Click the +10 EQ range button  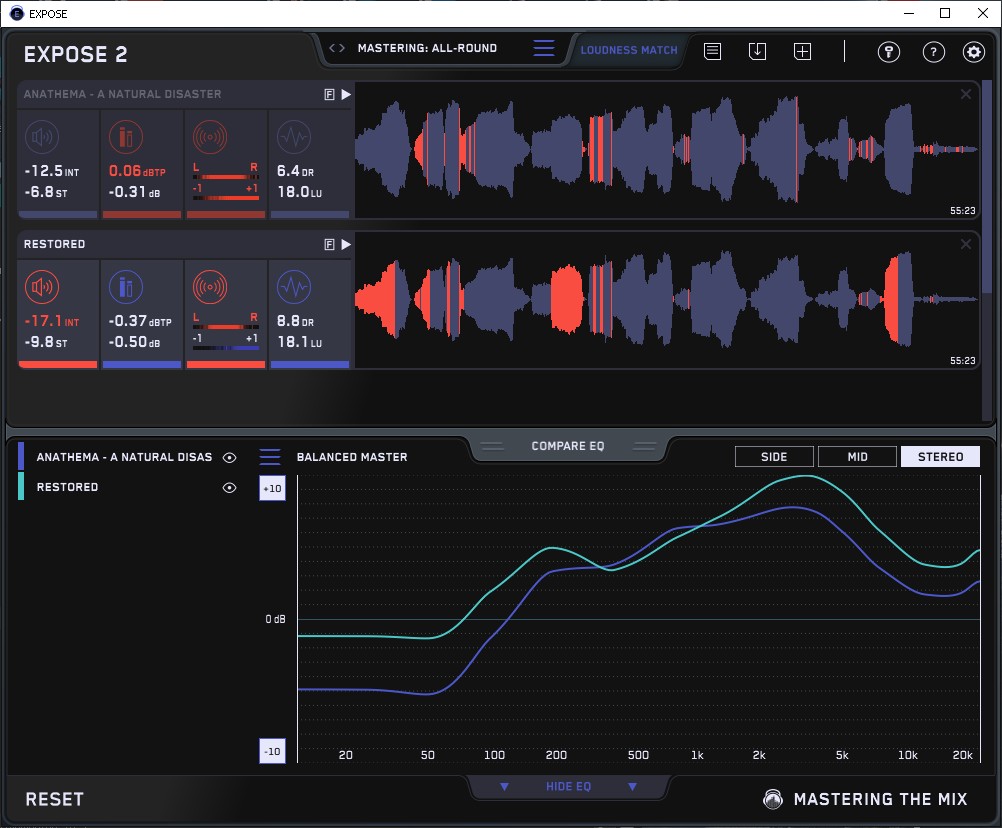(x=272, y=488)
